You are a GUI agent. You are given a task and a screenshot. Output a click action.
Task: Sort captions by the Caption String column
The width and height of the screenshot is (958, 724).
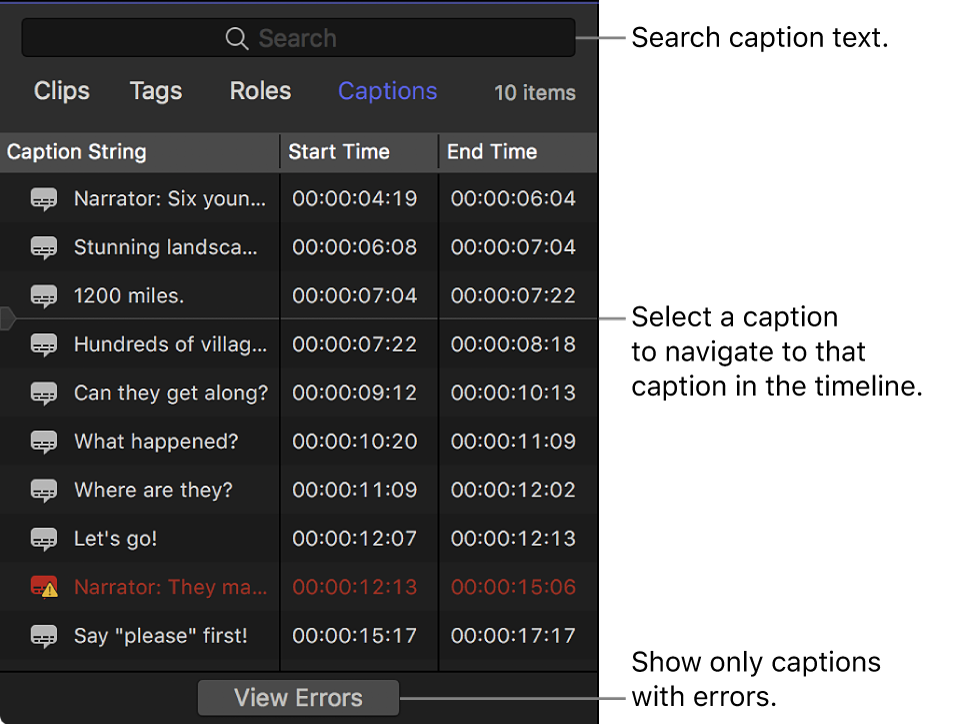point(76,152)
